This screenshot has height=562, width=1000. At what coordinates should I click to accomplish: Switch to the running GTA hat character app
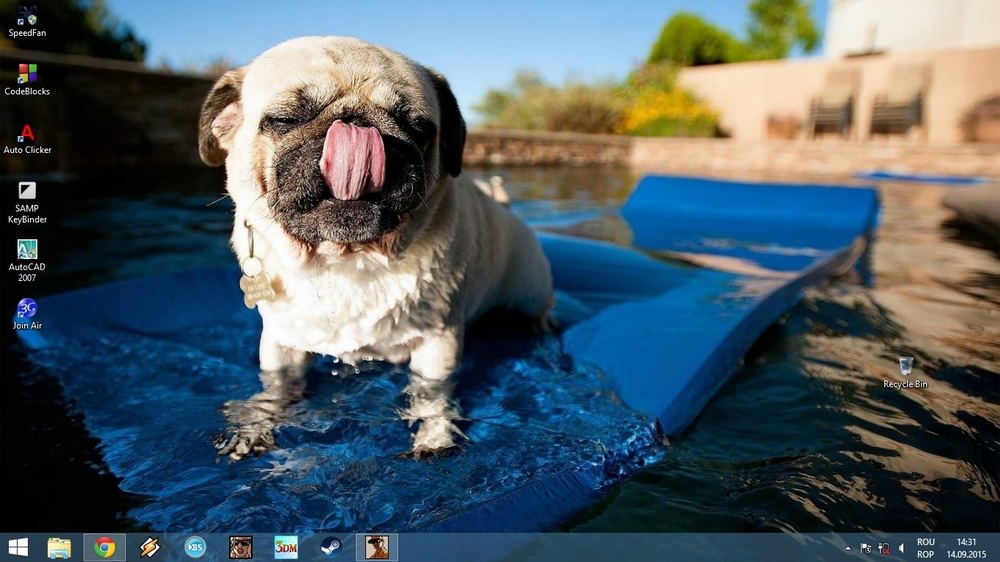[376, 547]
